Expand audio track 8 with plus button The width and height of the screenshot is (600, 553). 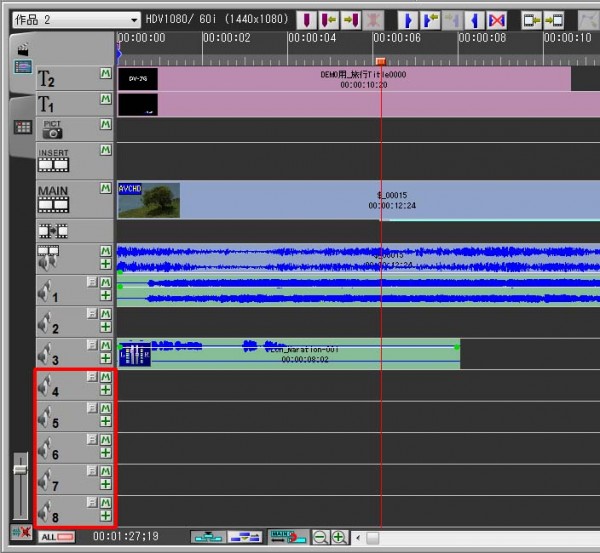coord(105,516)
